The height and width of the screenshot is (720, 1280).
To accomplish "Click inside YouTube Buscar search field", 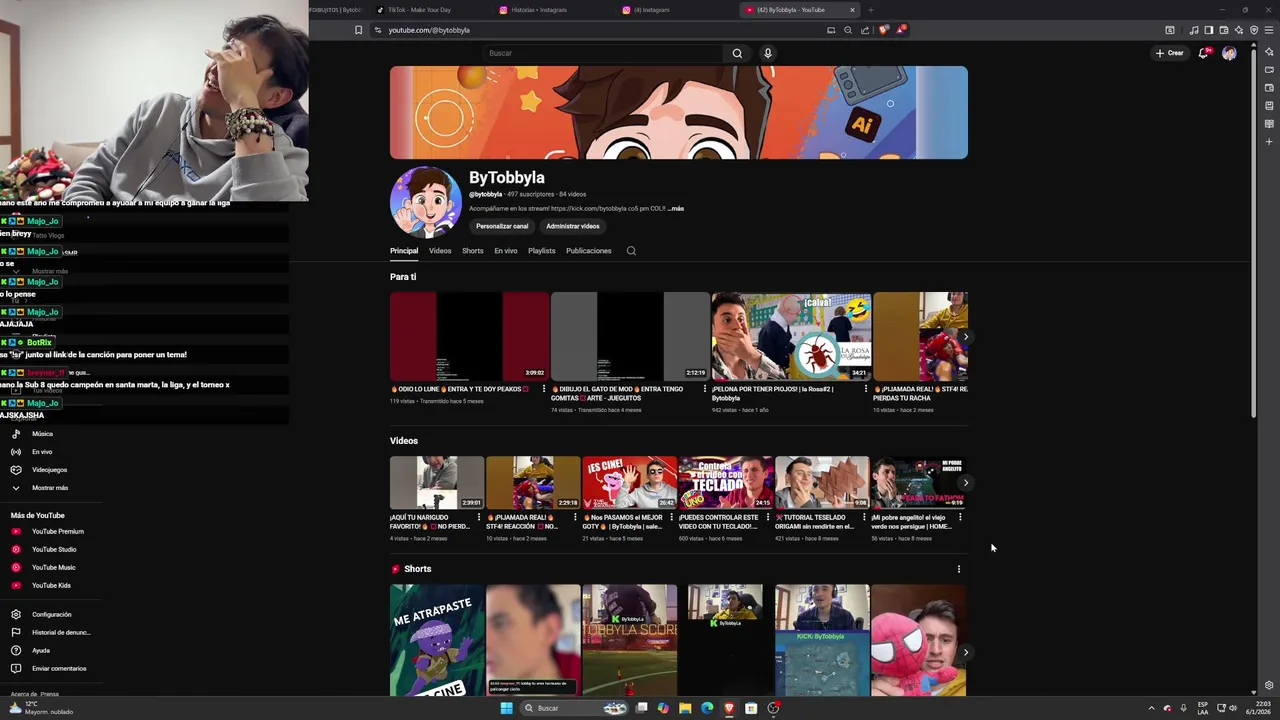I will 604,53.
